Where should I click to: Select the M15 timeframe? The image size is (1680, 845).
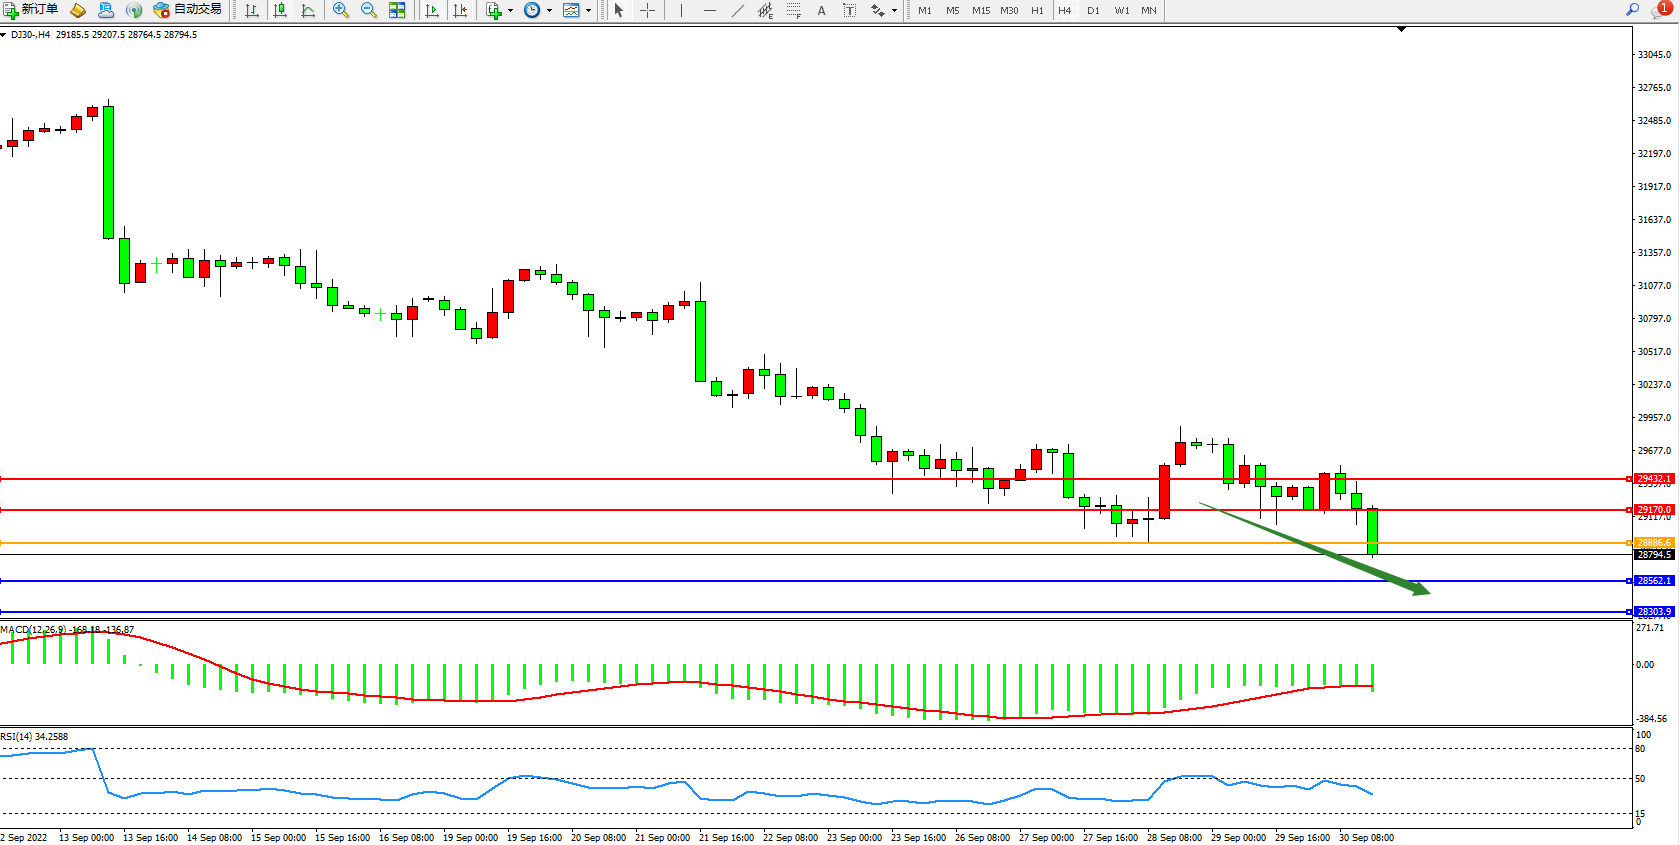(980, 10)
